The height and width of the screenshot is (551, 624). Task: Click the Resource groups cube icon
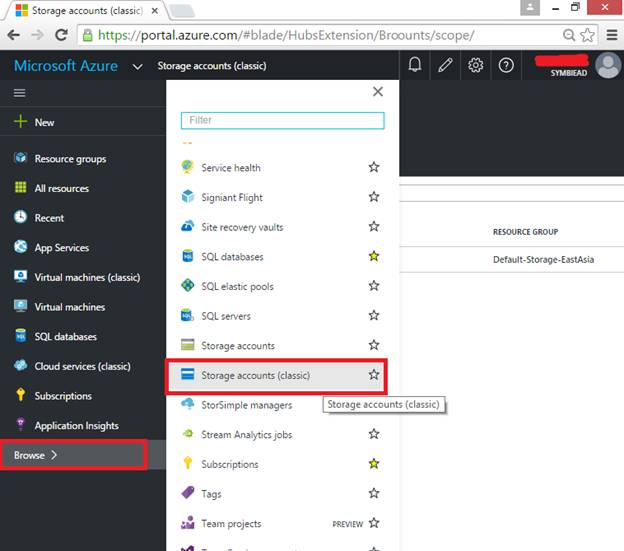coord(20,158)
